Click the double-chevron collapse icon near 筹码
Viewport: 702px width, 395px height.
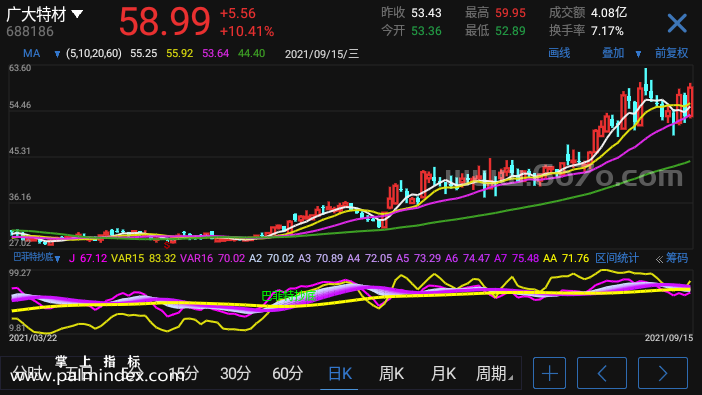click(x=659, y=259)
